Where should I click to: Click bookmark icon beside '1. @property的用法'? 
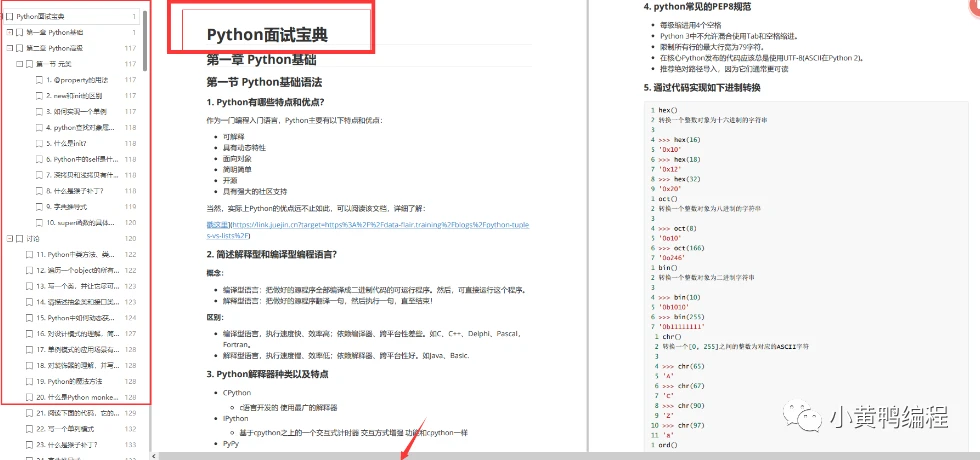39,80
